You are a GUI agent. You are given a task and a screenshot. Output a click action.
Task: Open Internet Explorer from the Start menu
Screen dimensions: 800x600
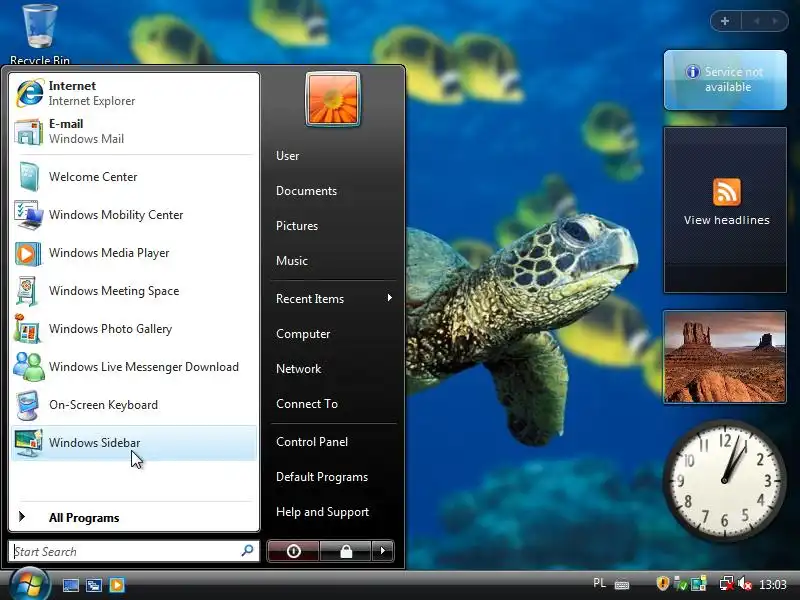[x=134, y=93]
